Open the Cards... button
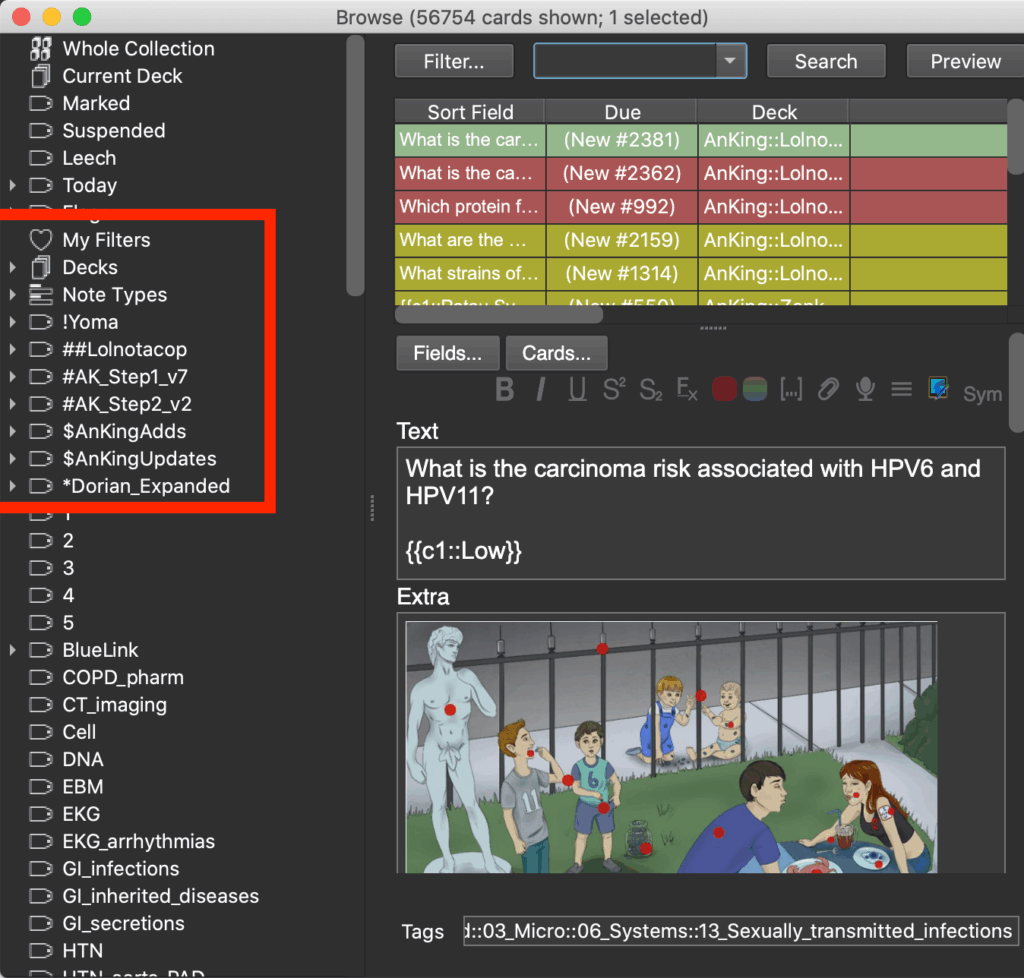This screenshot has width=1024, height=978. point(556,353)
